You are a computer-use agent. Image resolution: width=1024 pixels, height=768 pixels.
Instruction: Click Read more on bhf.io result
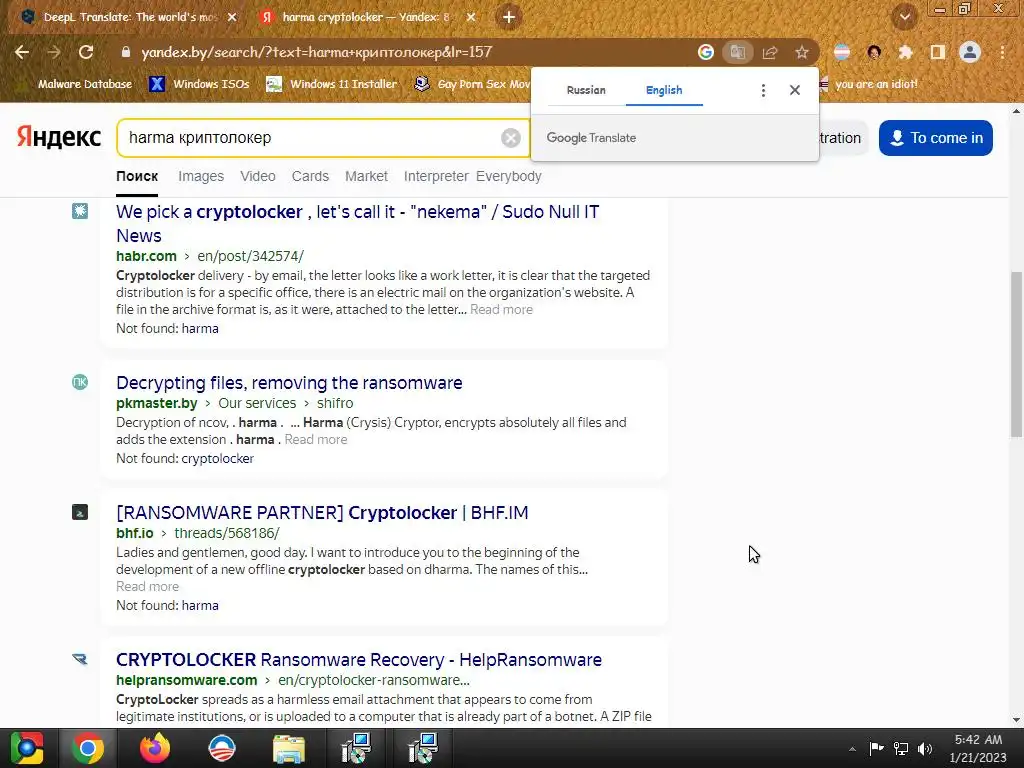tap(147, 586)
